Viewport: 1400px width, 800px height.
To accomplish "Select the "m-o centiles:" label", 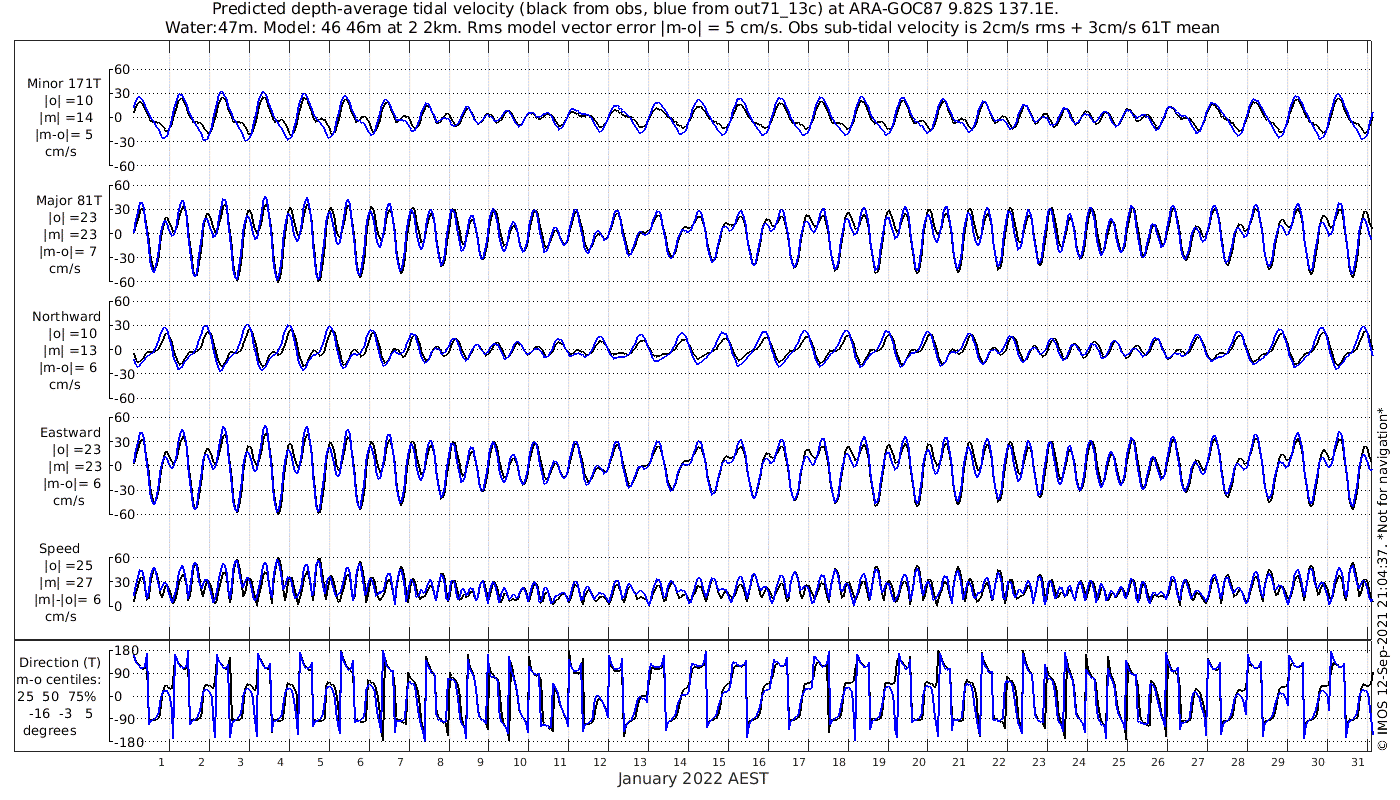I will pos(60,679).
